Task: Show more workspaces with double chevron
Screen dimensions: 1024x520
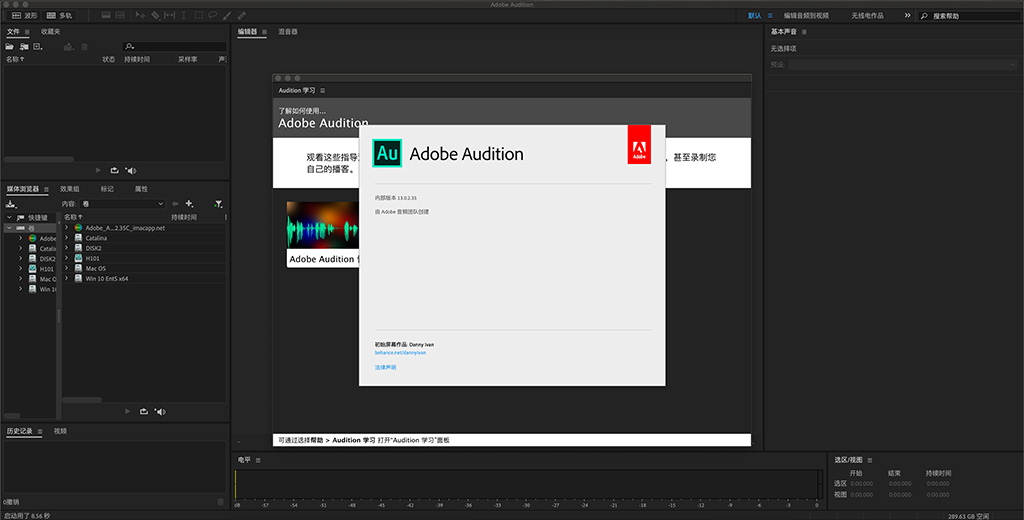Action: [x=907, y=15]
